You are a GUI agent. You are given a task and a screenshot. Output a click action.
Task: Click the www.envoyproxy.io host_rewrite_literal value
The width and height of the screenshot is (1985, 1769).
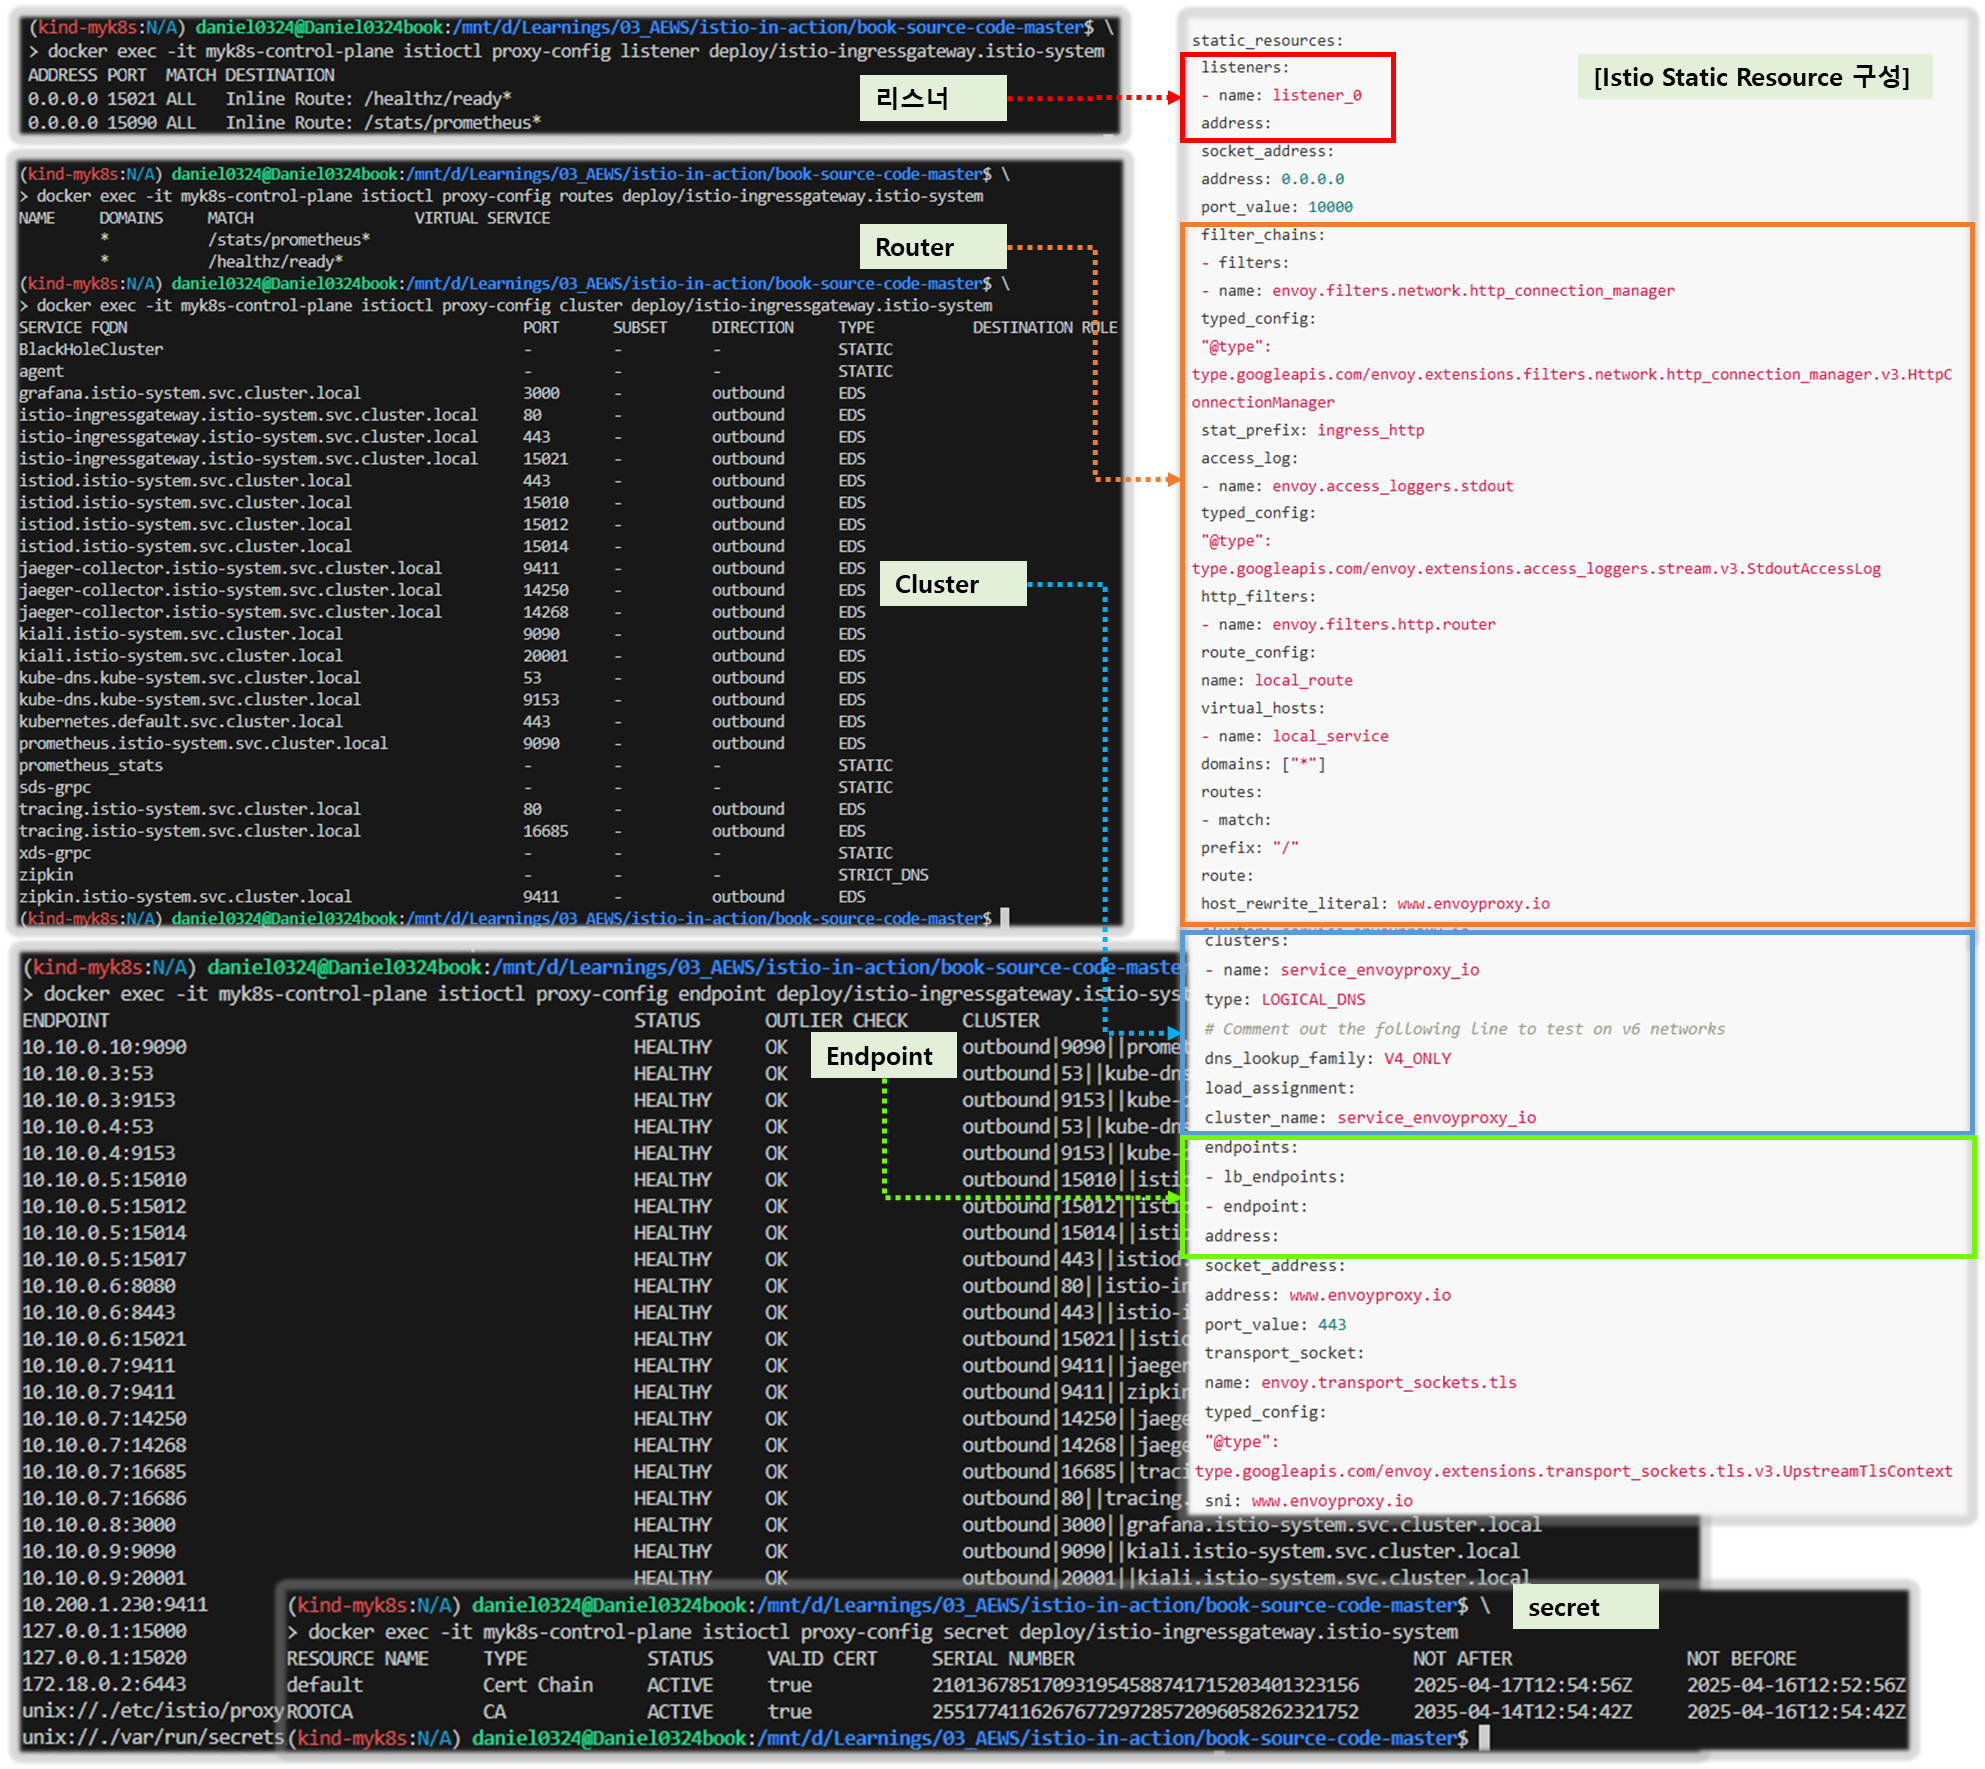coord(1473,903)
